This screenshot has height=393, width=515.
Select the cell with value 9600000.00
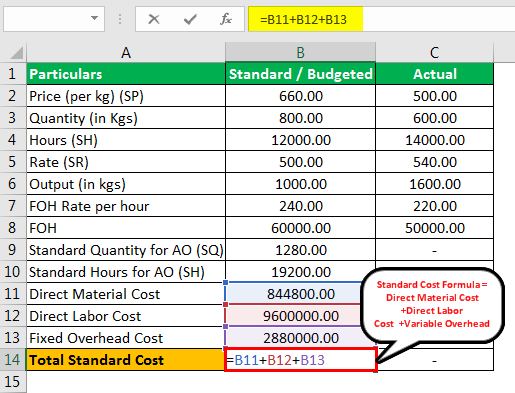300,316
